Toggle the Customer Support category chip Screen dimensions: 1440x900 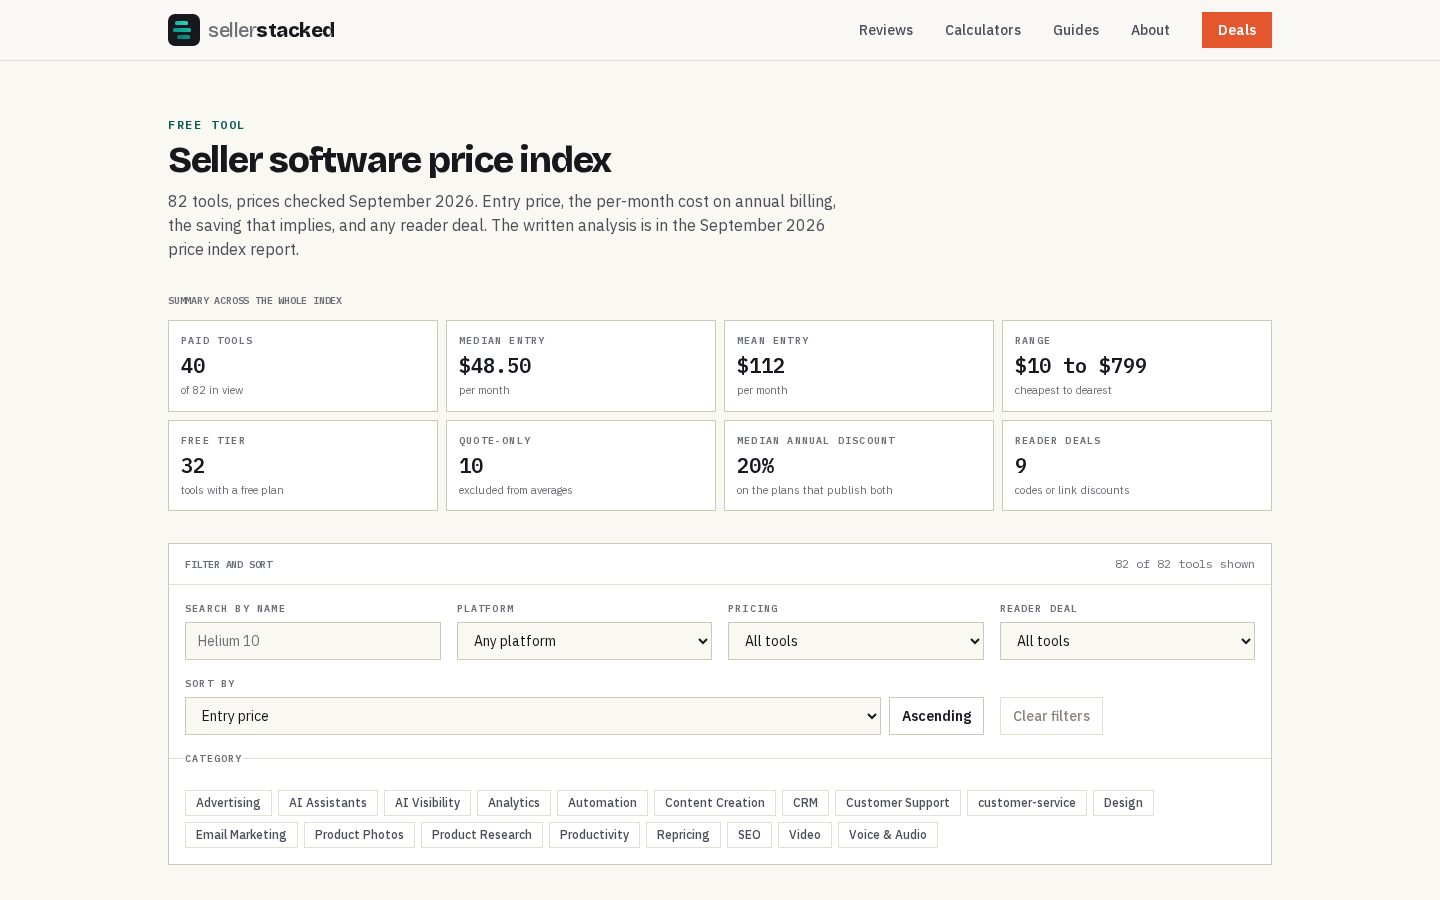coord(898,803)
